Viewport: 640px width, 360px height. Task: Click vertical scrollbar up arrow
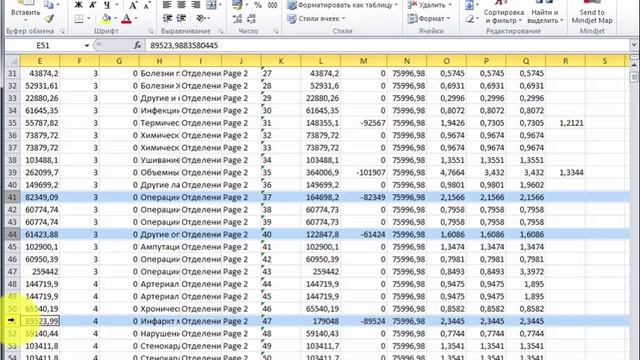[634, 64]
